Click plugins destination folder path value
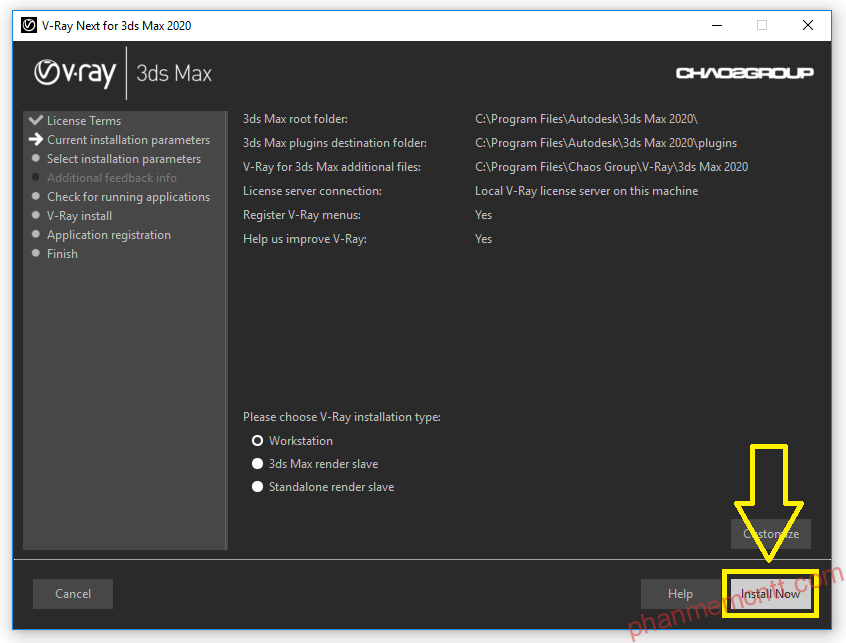The width and height of the screenshot is (846, 643). point(606,143)
